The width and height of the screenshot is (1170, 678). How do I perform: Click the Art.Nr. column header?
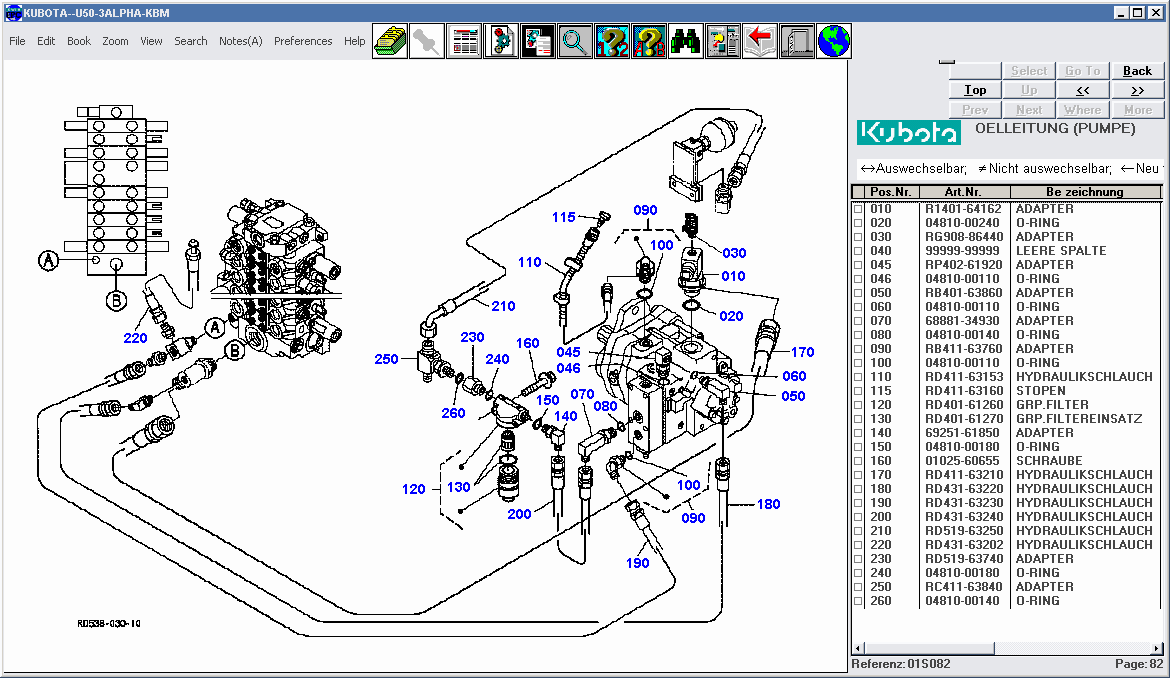(x=964, y=192)
